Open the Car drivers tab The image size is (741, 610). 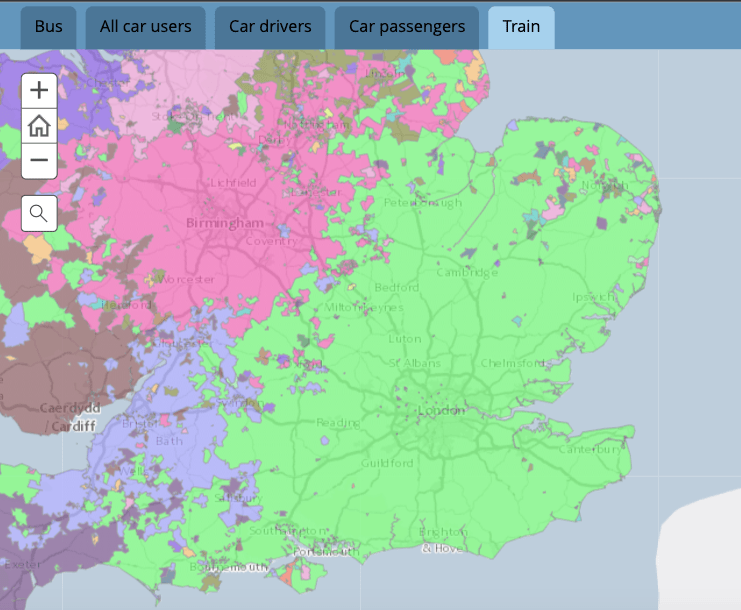click(270, 27)
